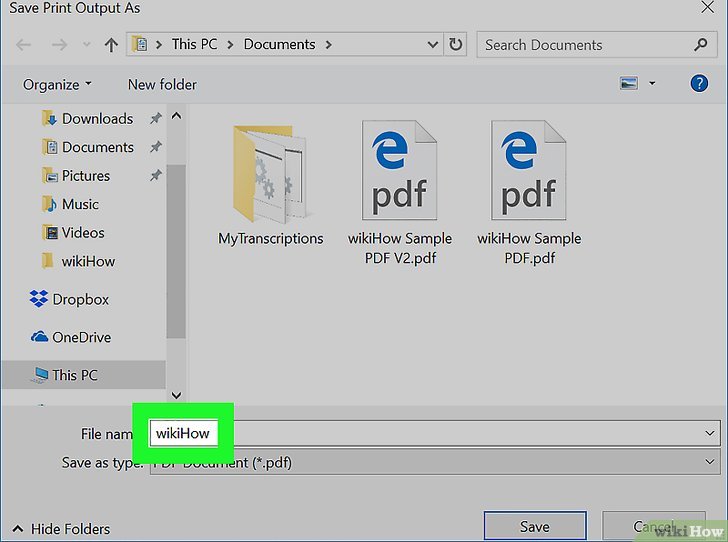
Task: Click the folder icon in address bar
Action: click(x=140, y=45)
